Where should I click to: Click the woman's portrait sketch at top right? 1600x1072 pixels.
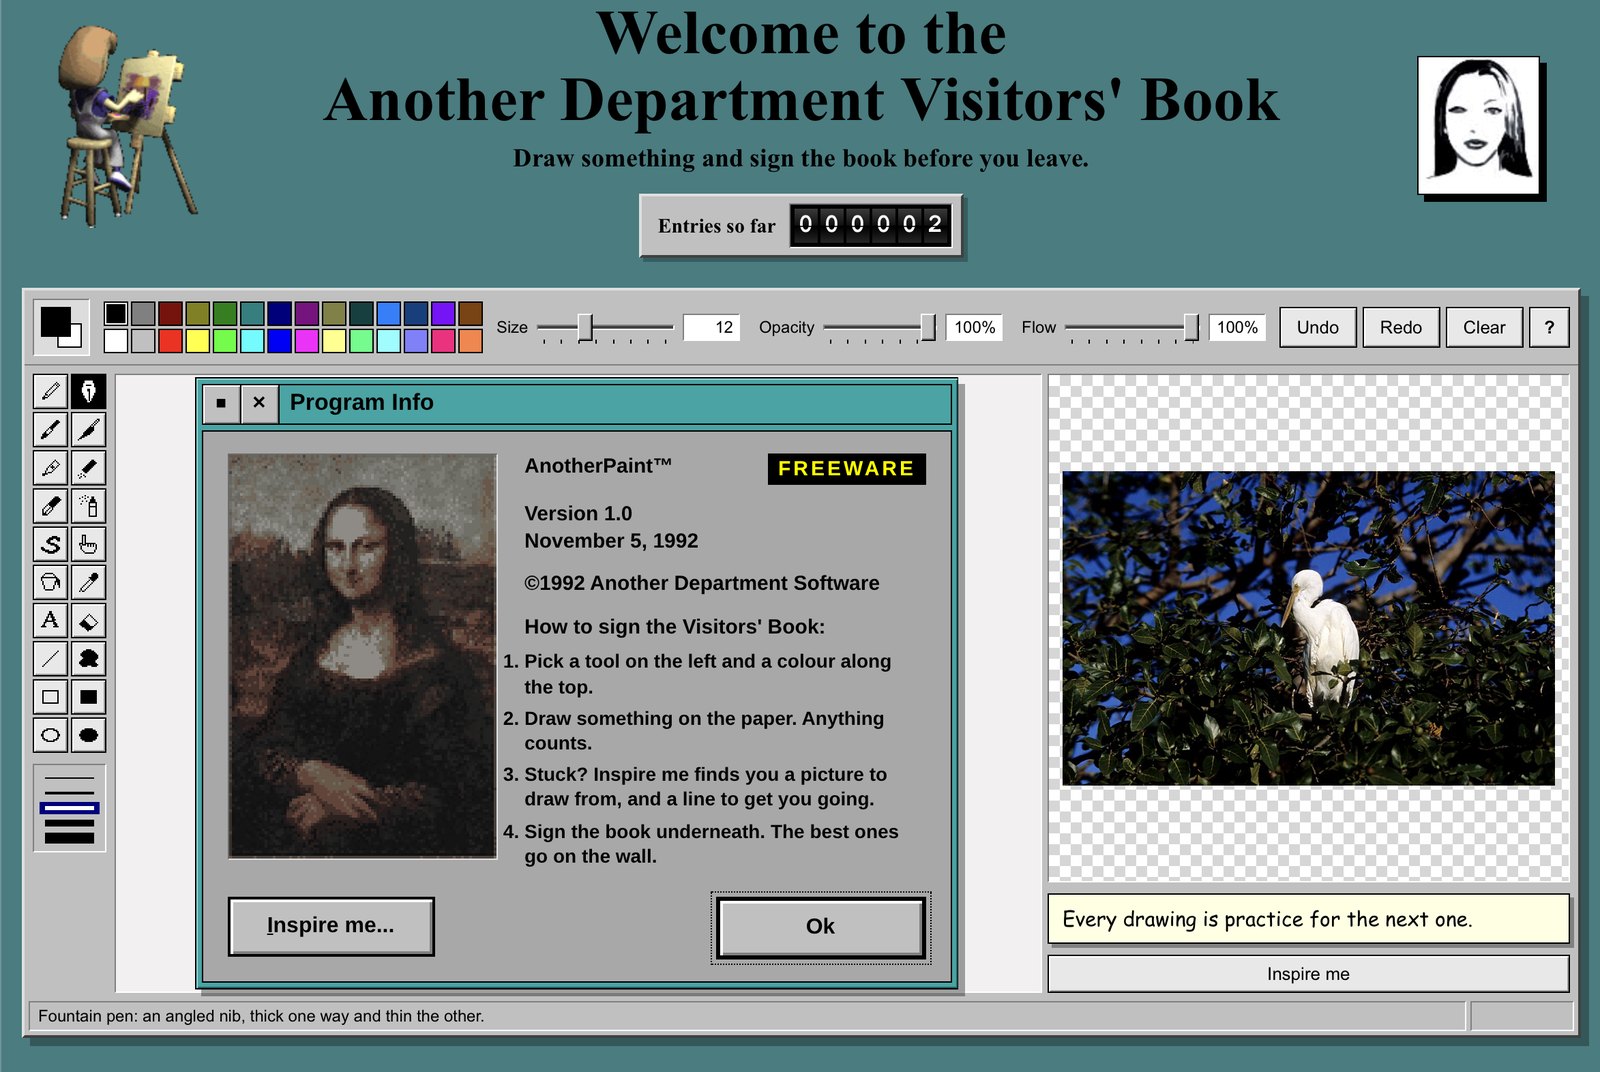click(1478, 125)
